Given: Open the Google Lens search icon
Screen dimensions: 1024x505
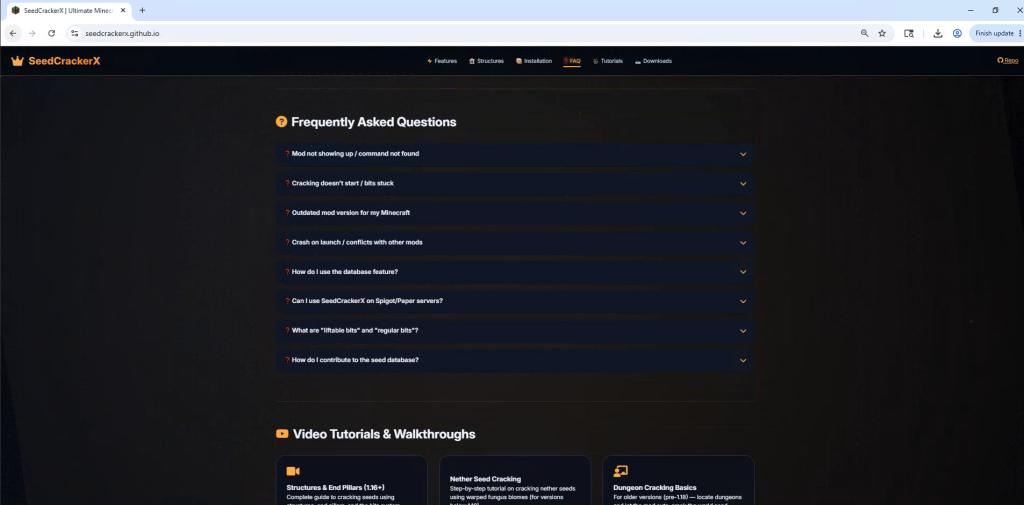Looking at the screenshot, I should (908, 33).
